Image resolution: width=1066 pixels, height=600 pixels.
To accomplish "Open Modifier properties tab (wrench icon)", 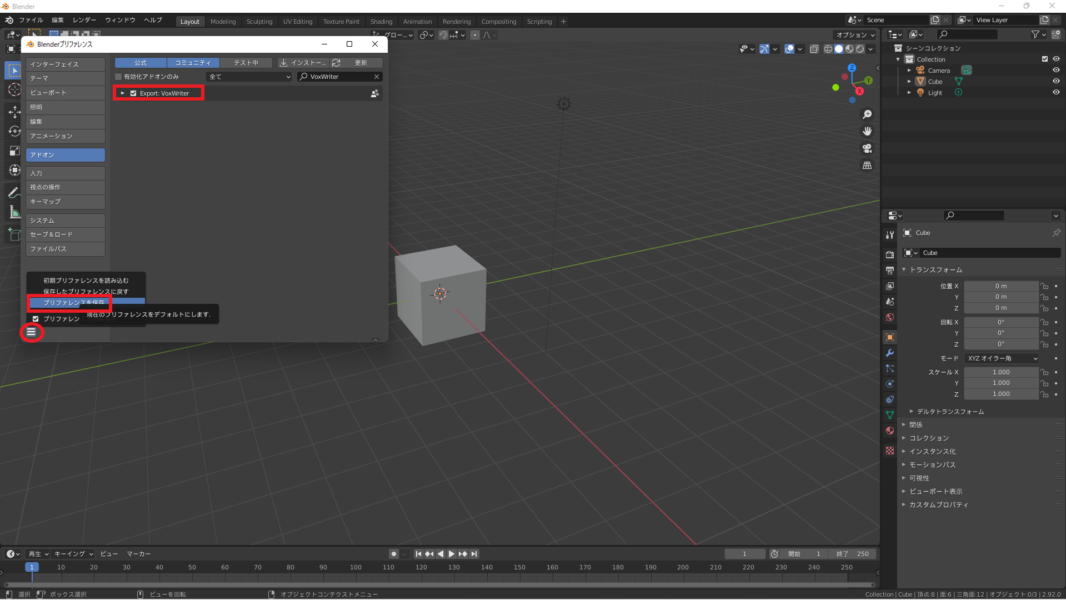I will [889, 353].
